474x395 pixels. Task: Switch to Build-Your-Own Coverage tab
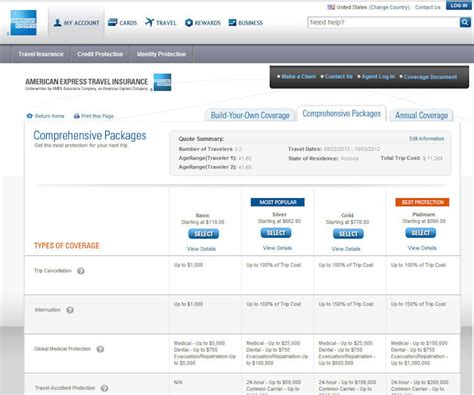(x=250, y=115)
